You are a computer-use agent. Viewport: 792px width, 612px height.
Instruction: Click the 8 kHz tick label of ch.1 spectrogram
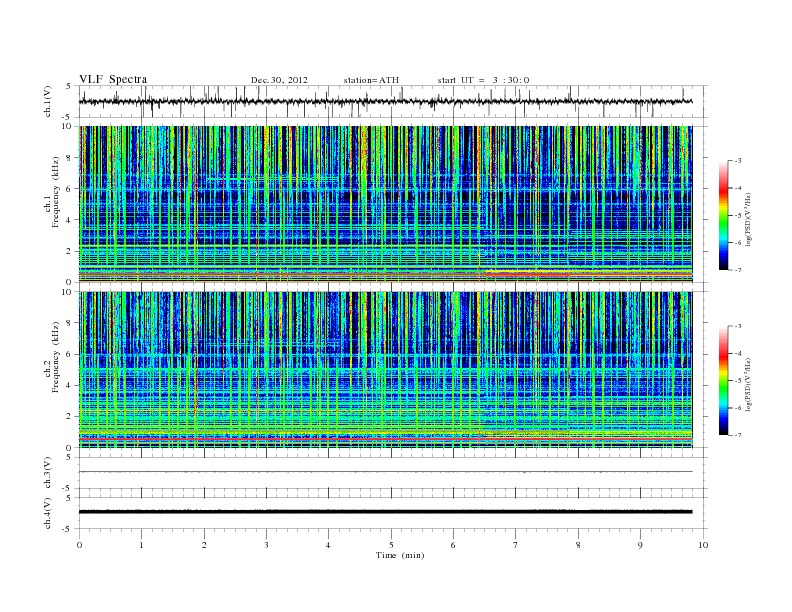pos(69,158)
